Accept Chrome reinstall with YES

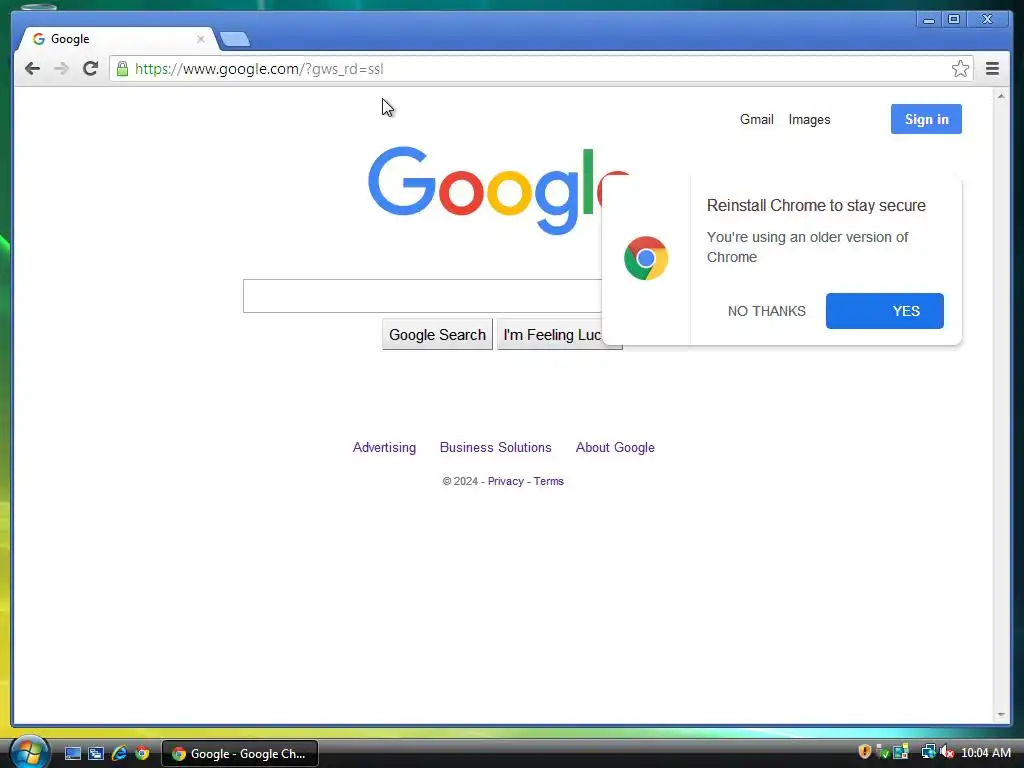coord(884,311)
